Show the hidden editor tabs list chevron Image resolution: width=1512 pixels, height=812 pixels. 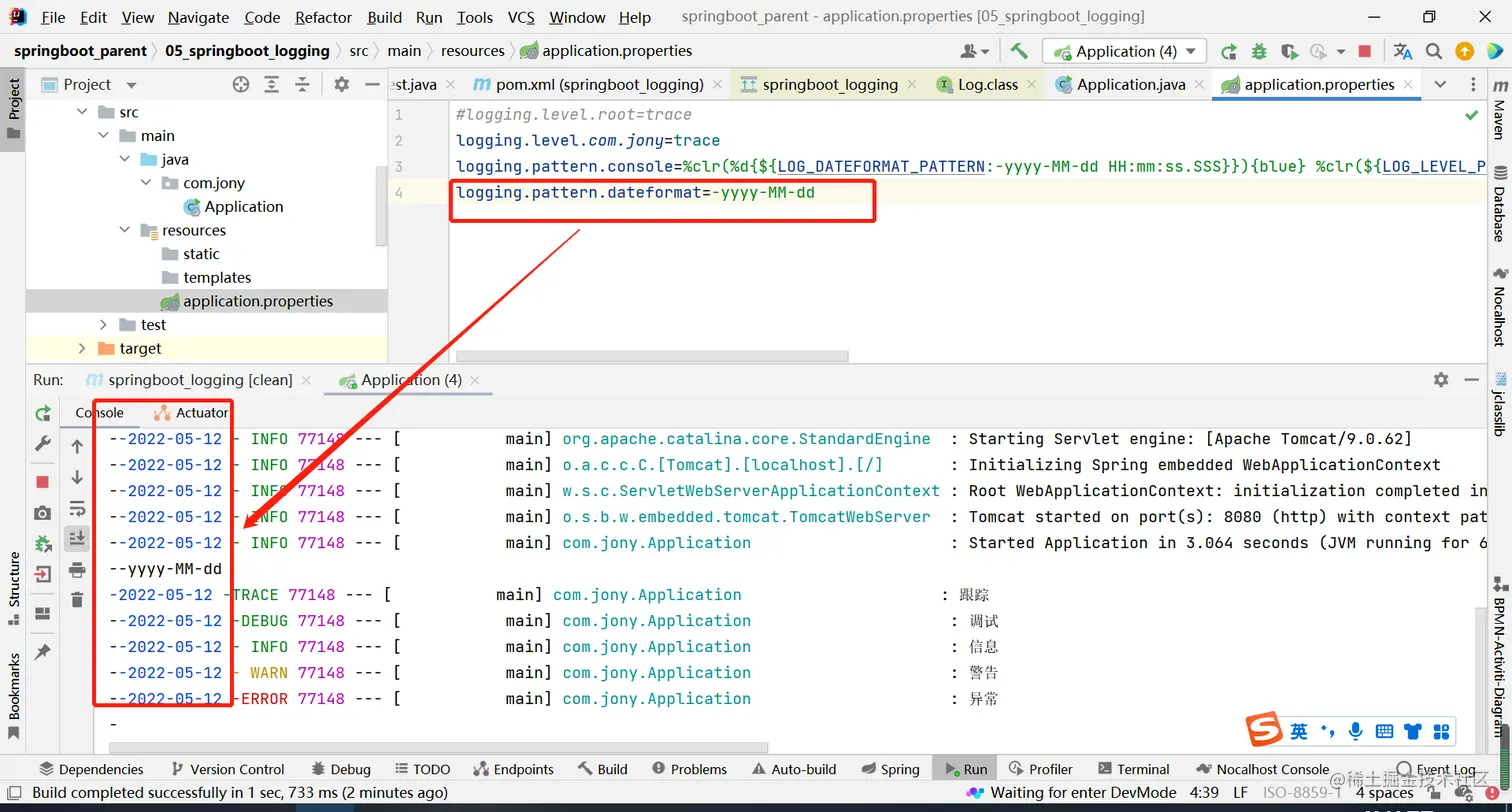[x=1440, y=85]
